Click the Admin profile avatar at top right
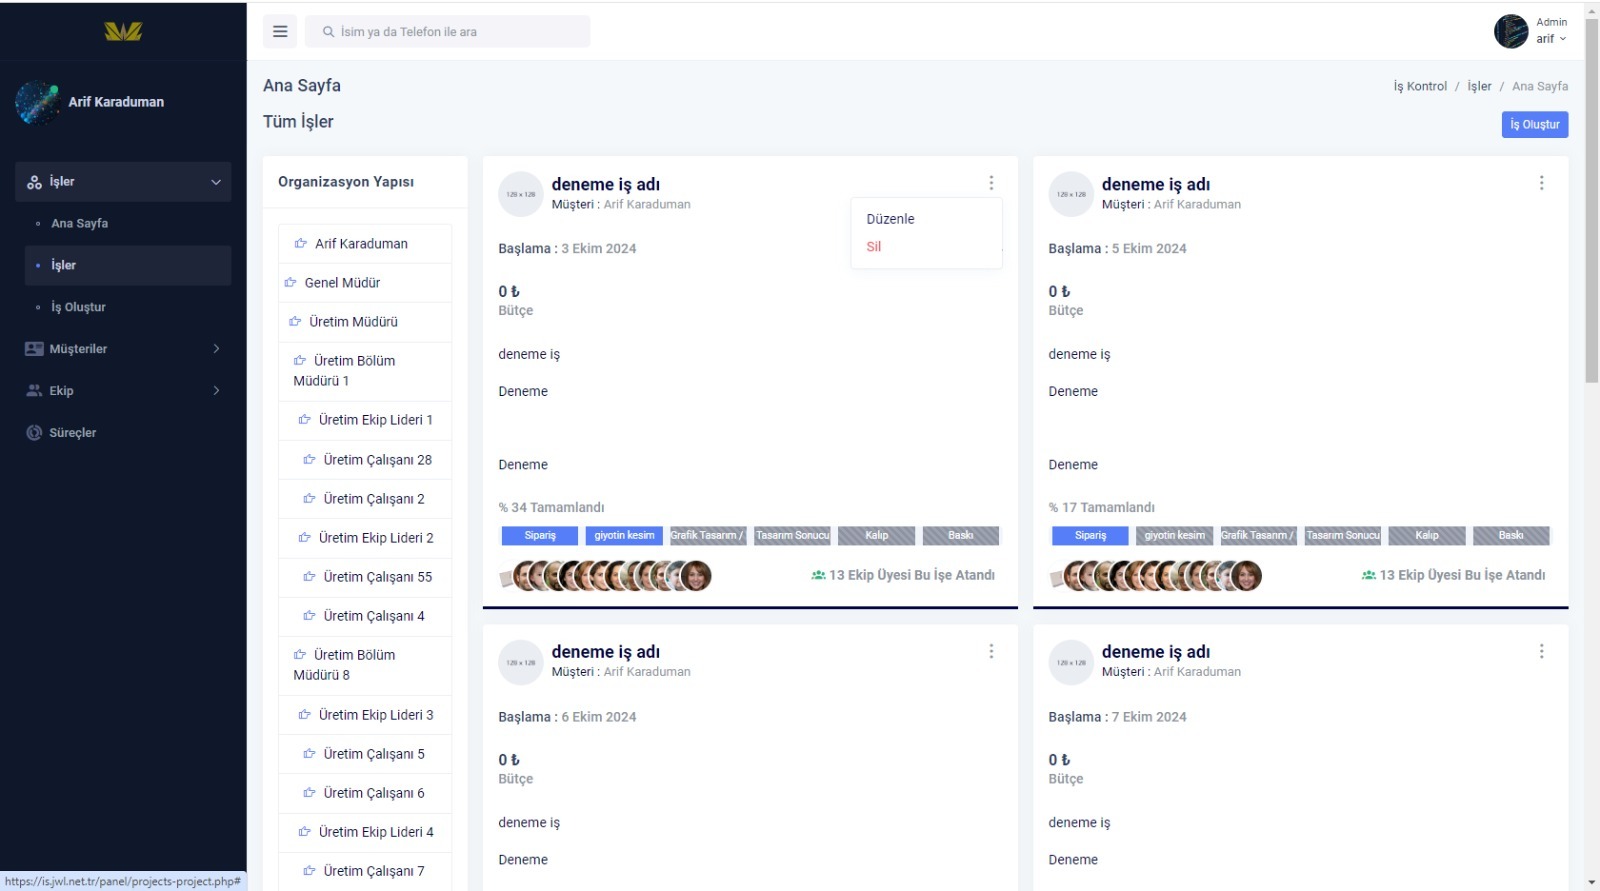 tap(1510, 31)
